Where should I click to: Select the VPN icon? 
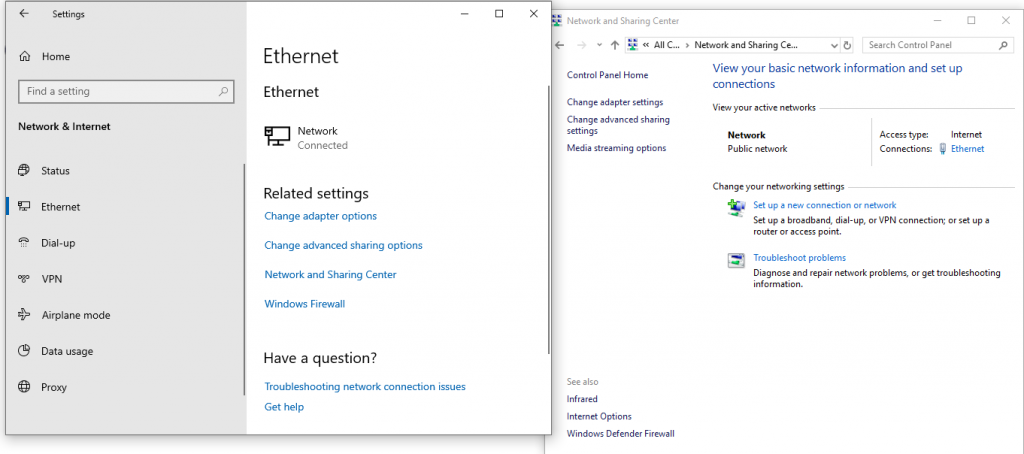click(x=24, y=279)
